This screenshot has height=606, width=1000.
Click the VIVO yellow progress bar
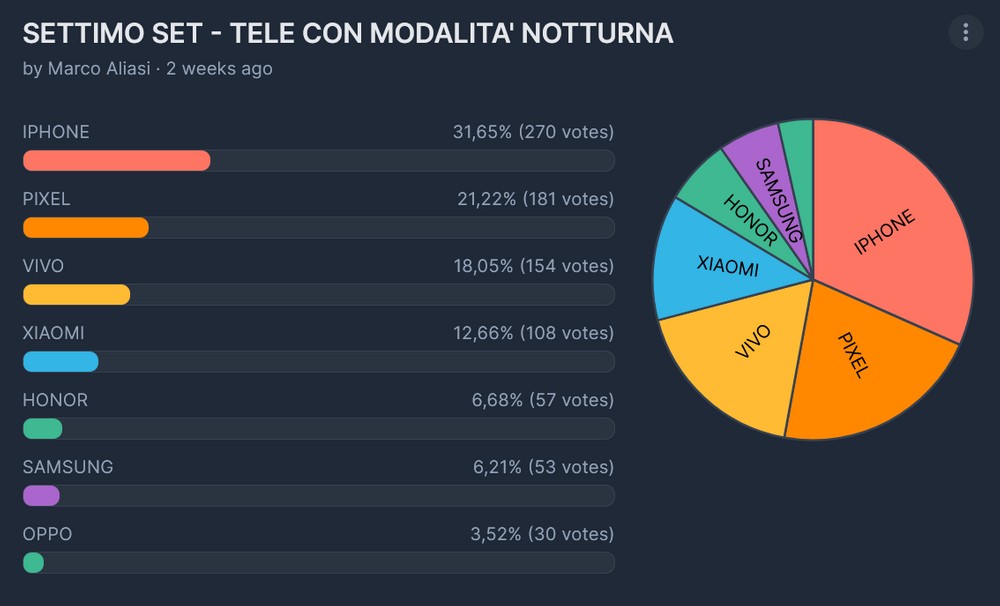(77, 295)
